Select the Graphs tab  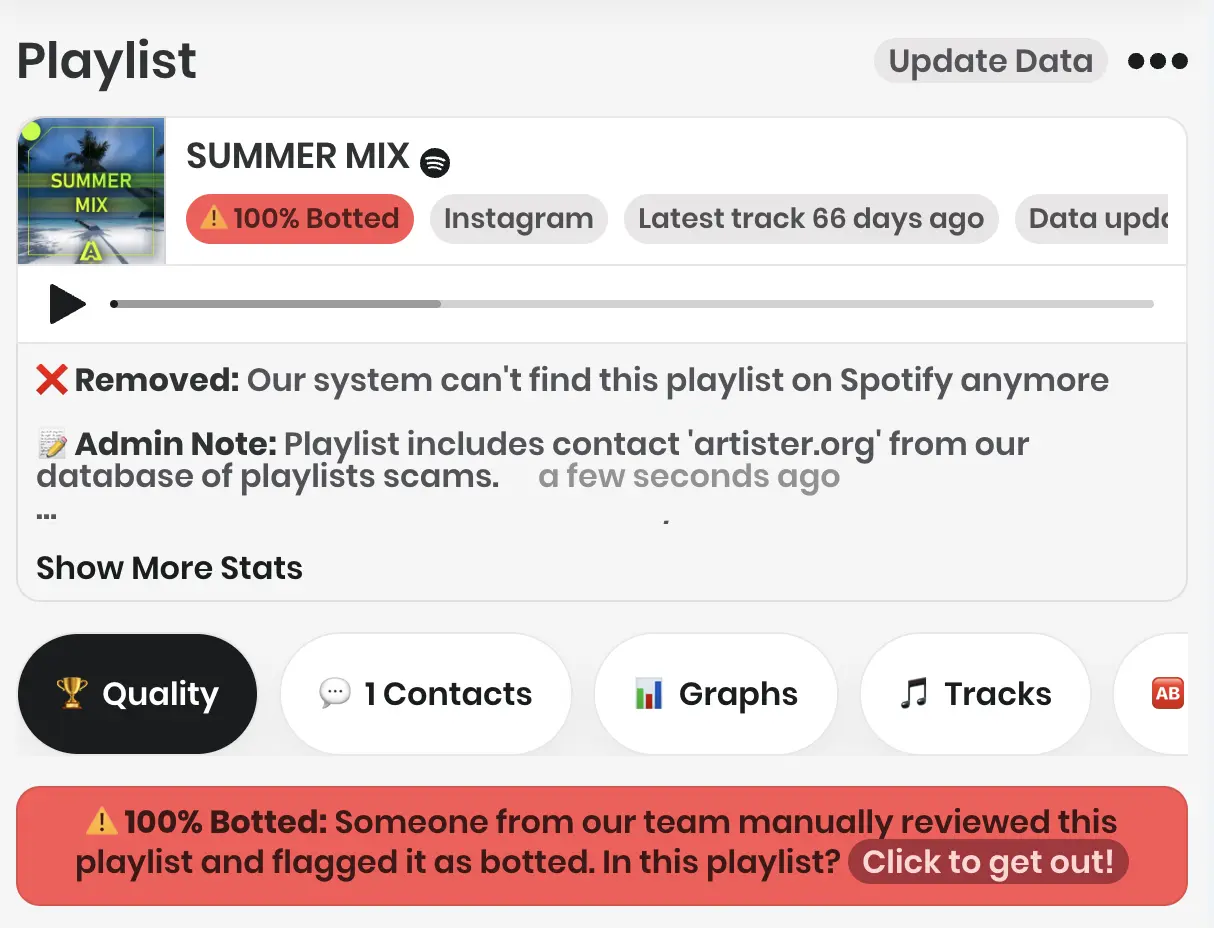715,693
